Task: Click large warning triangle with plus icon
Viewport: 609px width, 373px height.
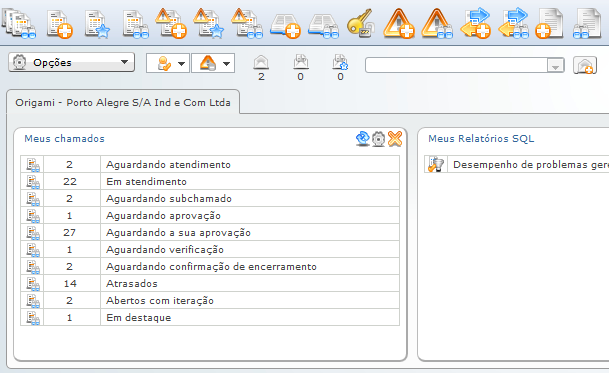Action: pos(399,23)
